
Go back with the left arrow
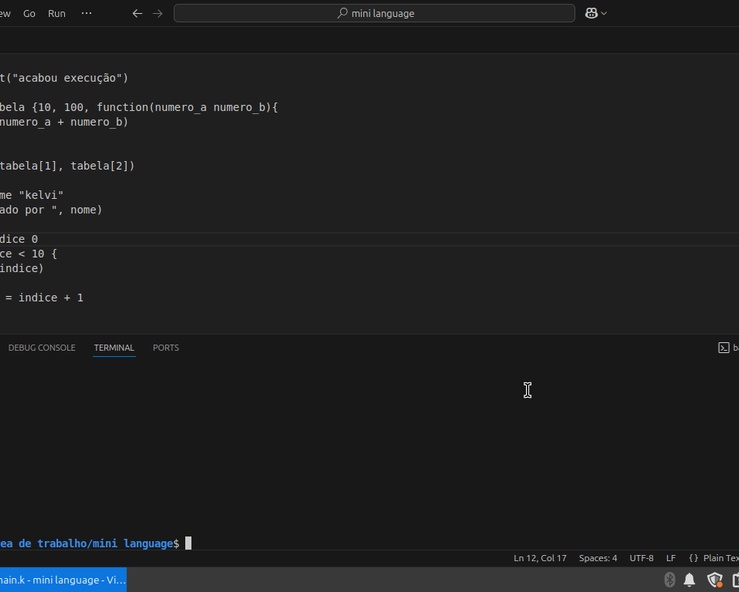137,13
